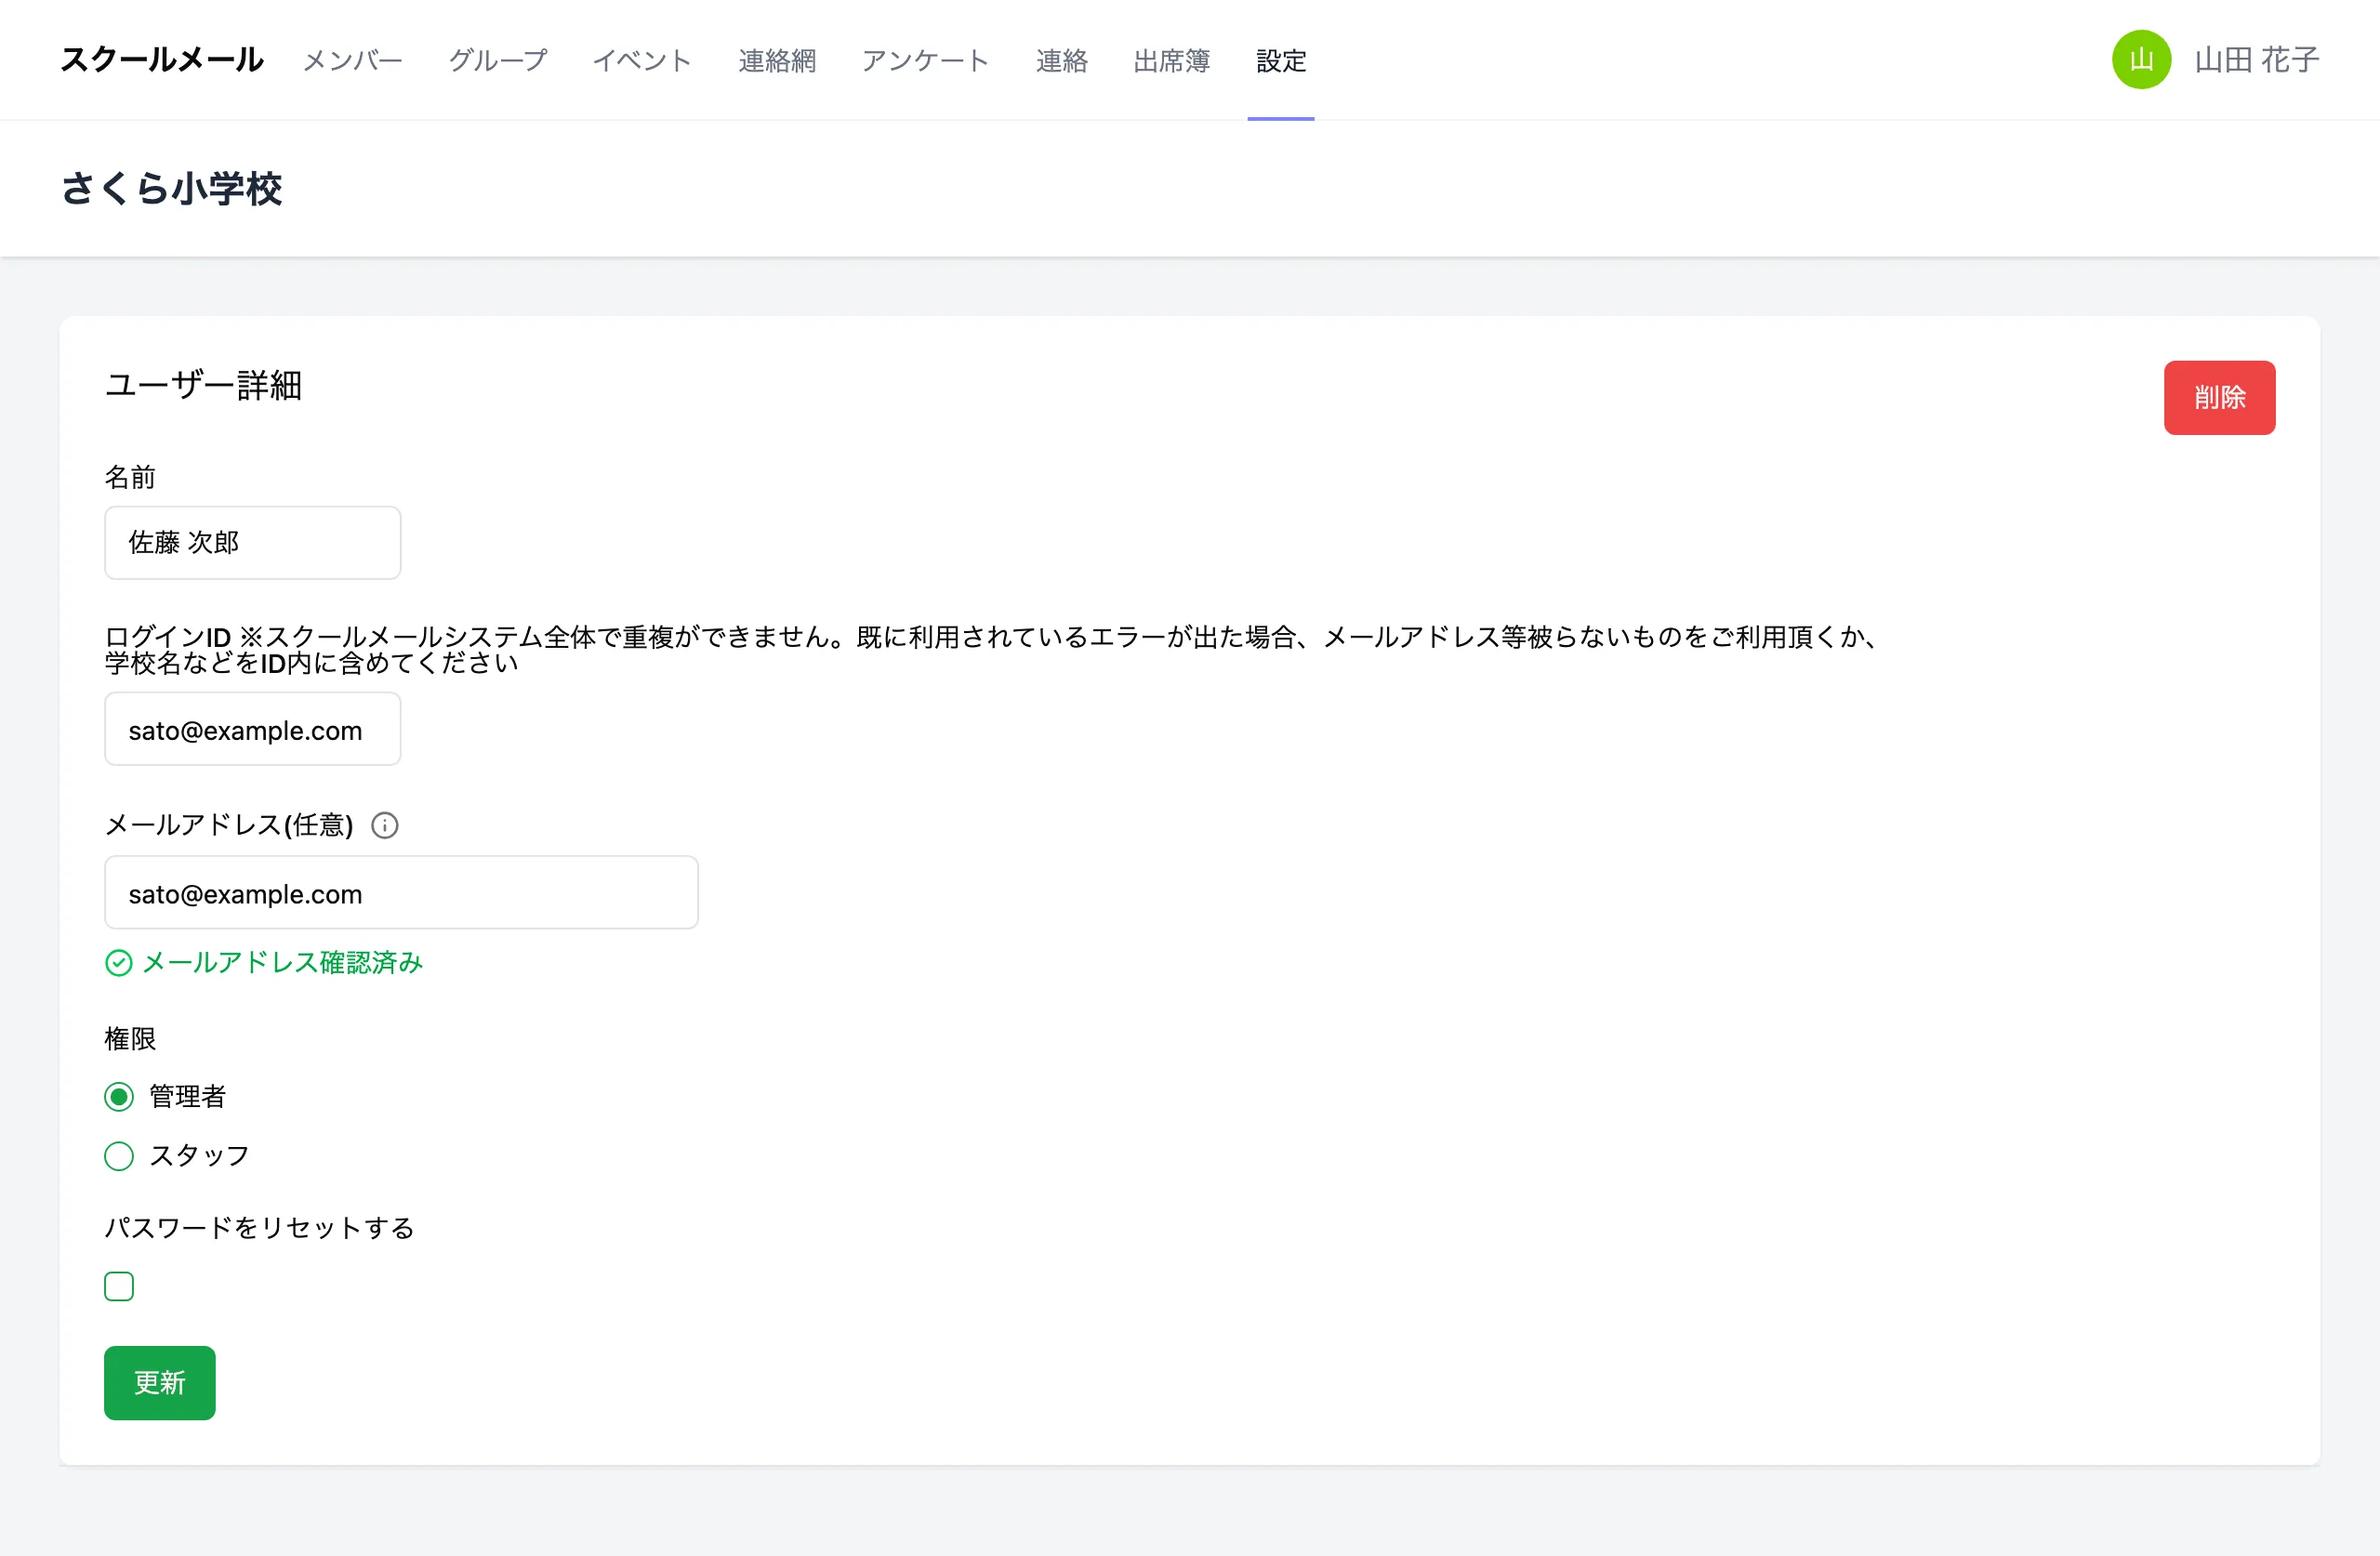This screenshot has height=1556, width=2380.
Task: Go to the 連絡 tab
Action: tap(1061, 60)
